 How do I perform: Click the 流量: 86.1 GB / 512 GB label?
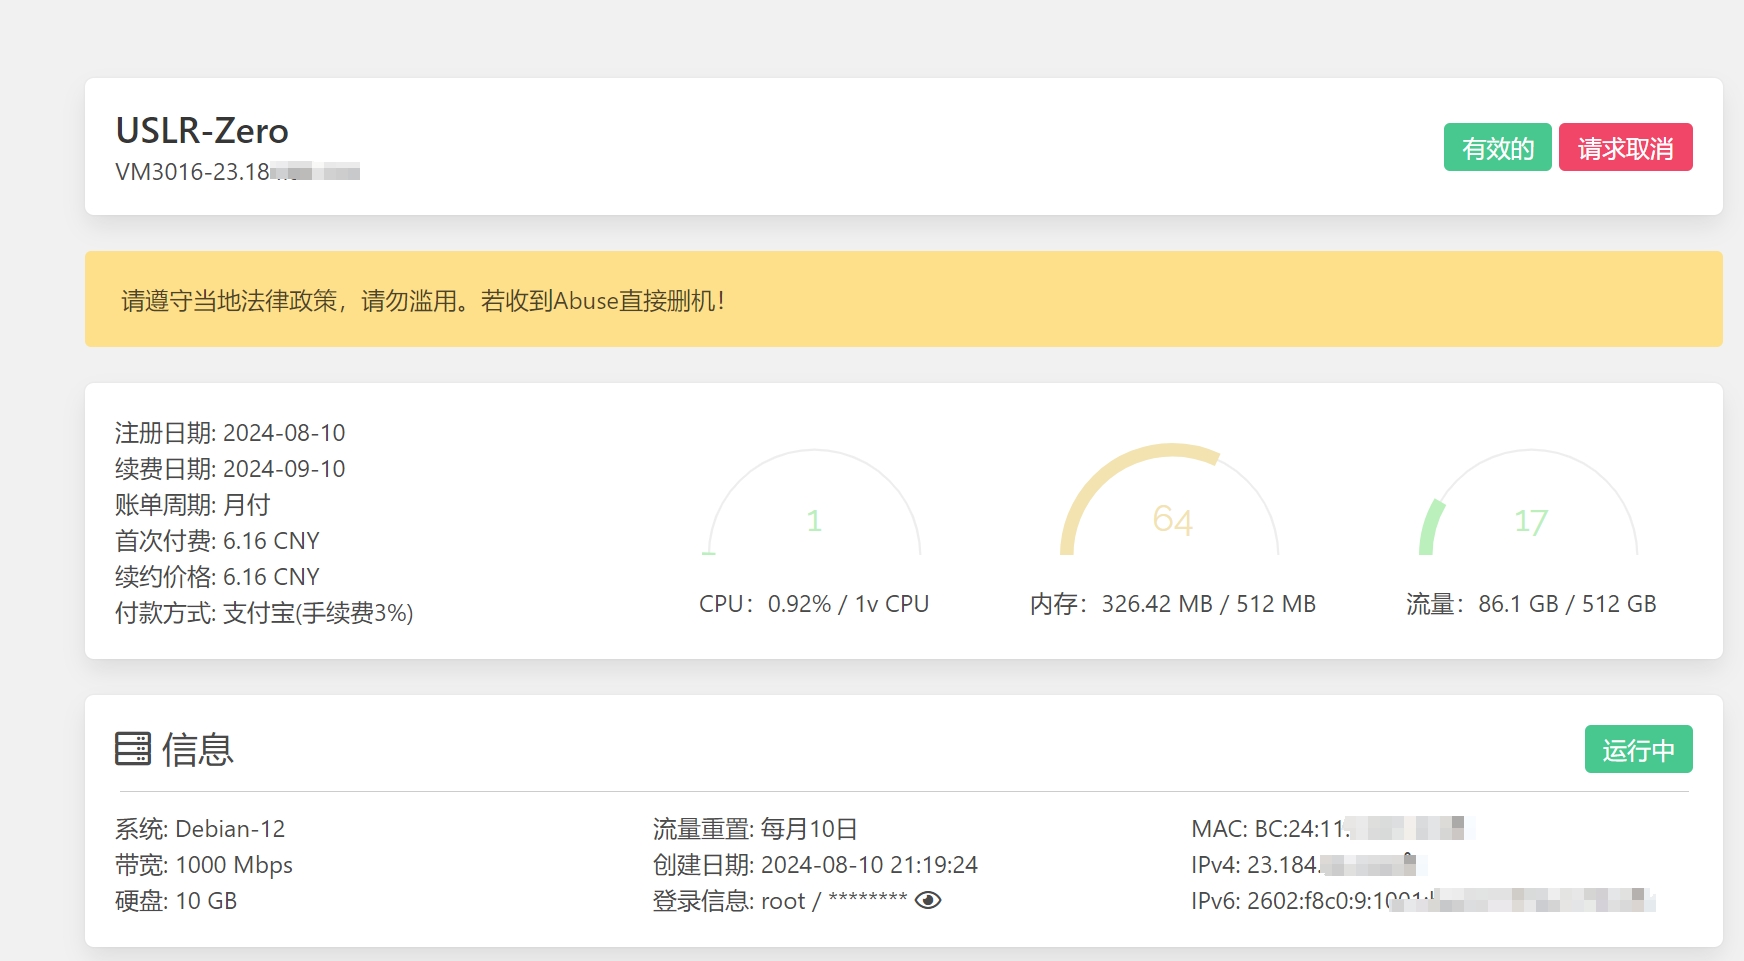coord(1531,604)
